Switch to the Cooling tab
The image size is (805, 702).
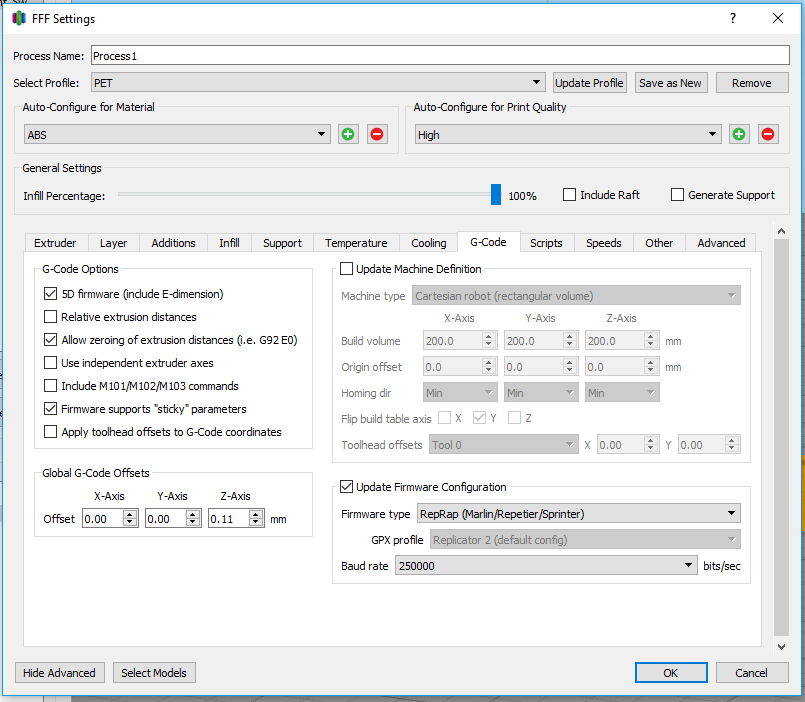click(x=429, y=243)
